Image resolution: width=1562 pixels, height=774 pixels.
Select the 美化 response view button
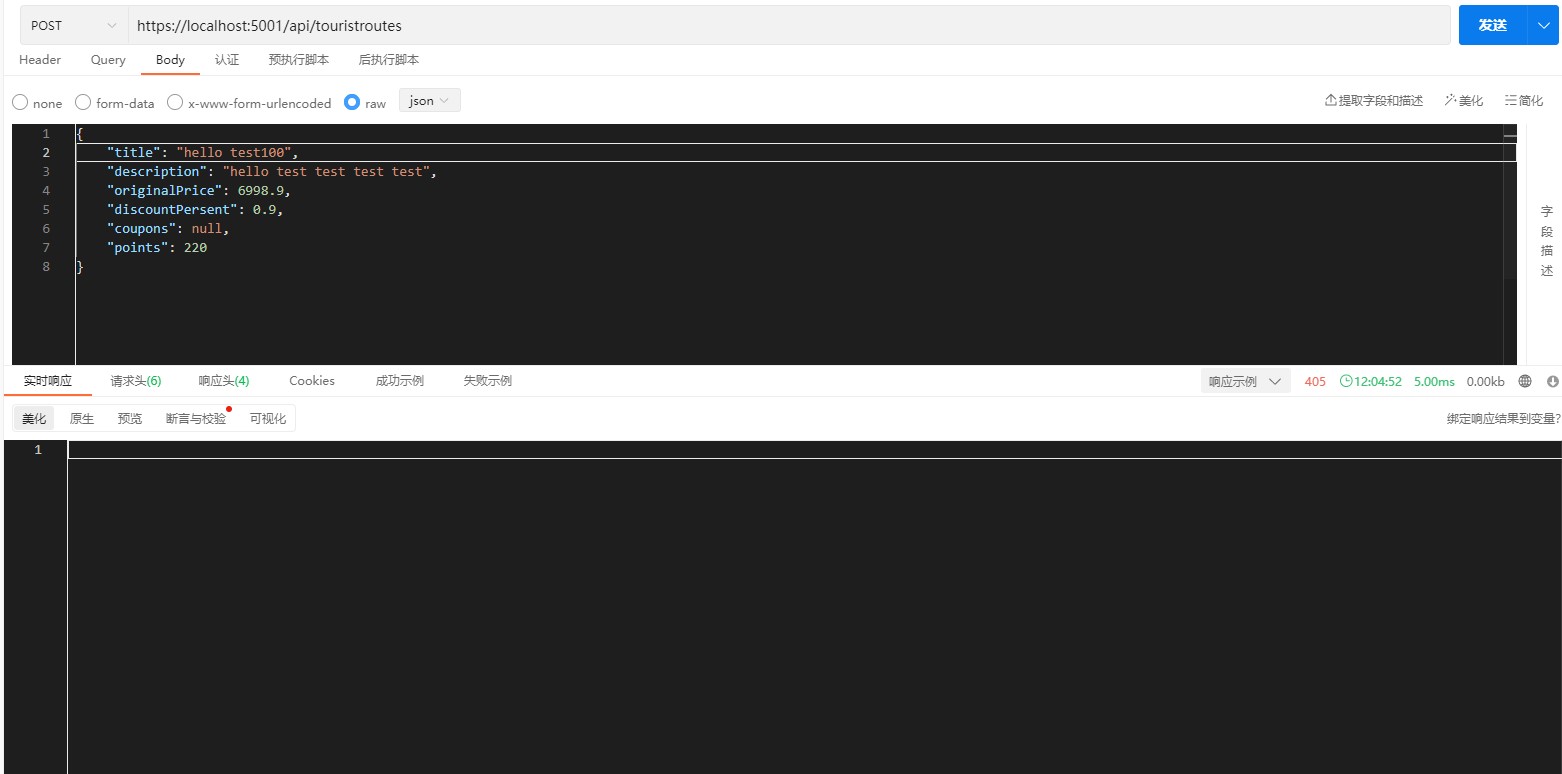point(34,418)
